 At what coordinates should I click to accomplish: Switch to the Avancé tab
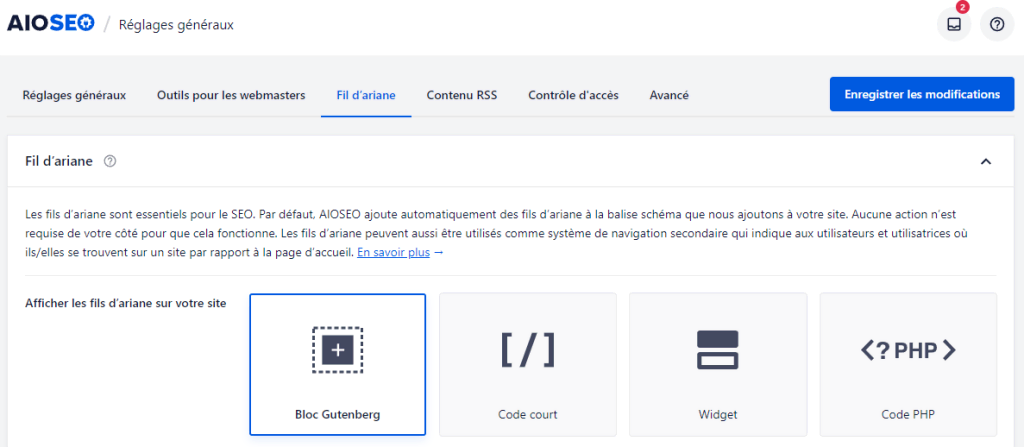669,95
